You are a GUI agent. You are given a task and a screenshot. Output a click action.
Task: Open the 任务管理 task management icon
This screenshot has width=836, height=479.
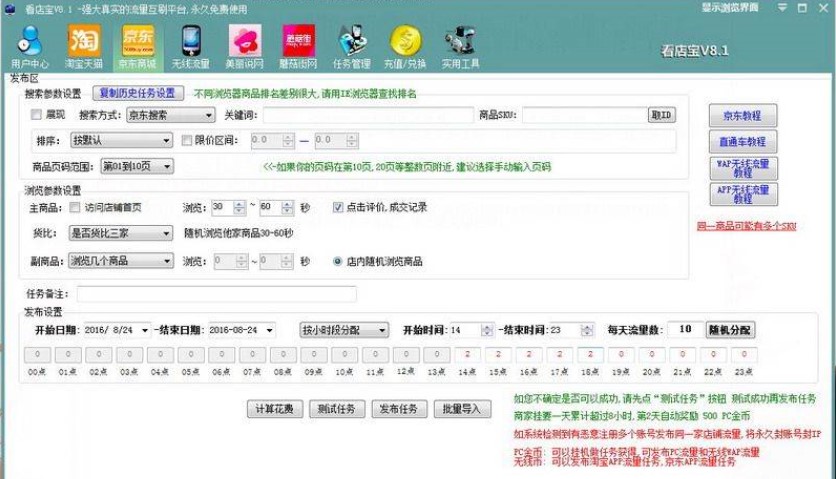352,47
